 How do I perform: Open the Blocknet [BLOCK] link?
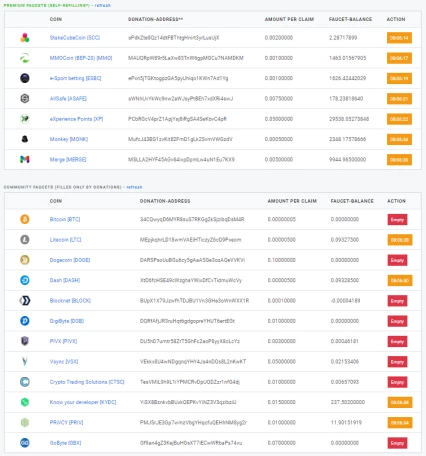click(70, 301)
